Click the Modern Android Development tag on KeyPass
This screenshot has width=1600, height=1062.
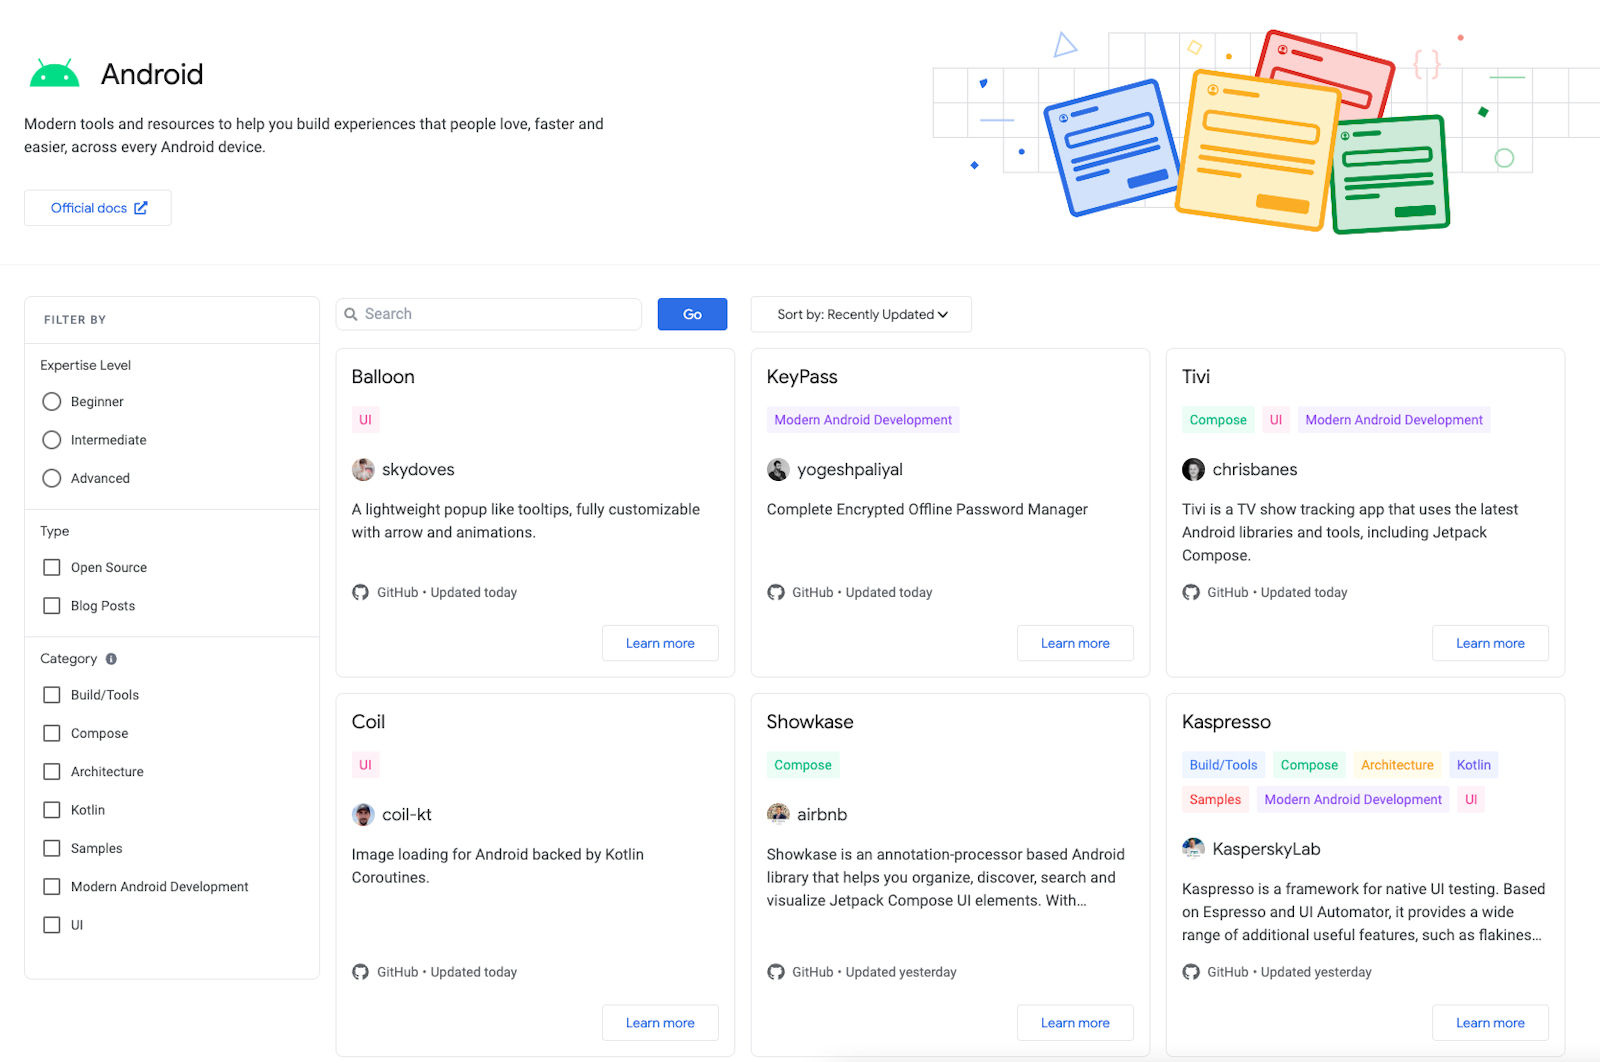pyautogui.click(x=863, y=420)
